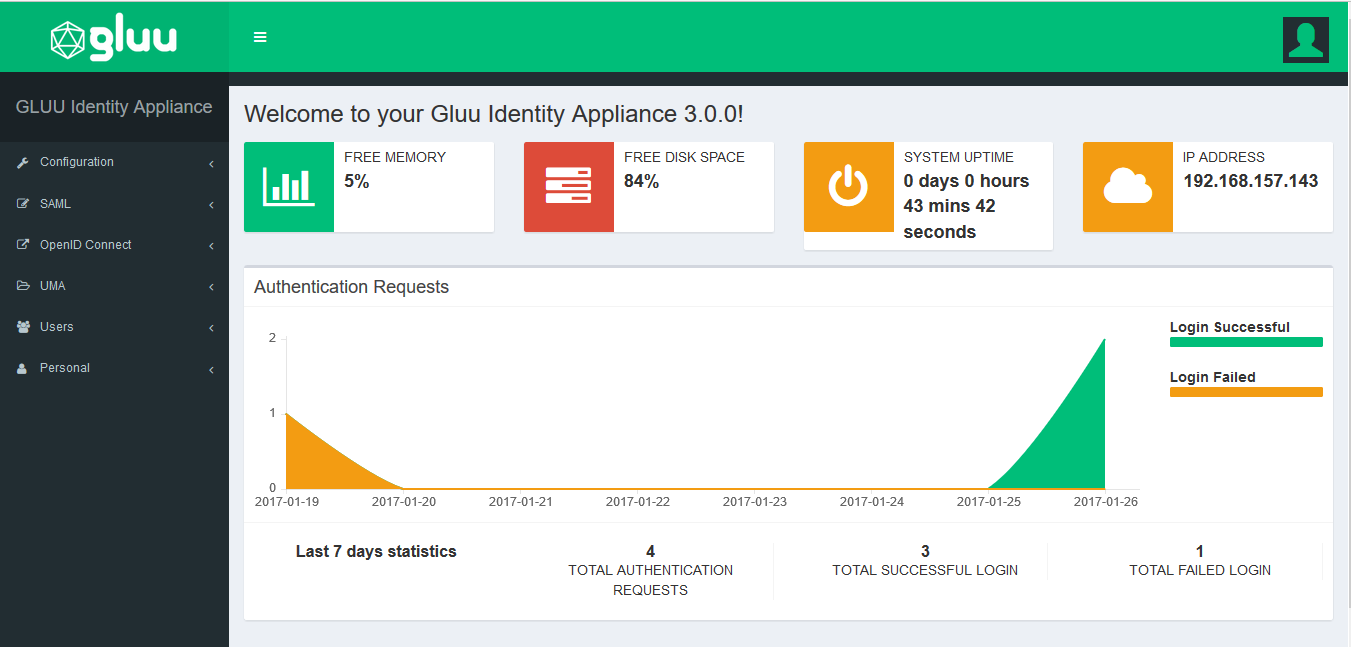This screenshot has width=1351, height=647.
Task: Open the OpenID Connect menu item
Action: 85,245
